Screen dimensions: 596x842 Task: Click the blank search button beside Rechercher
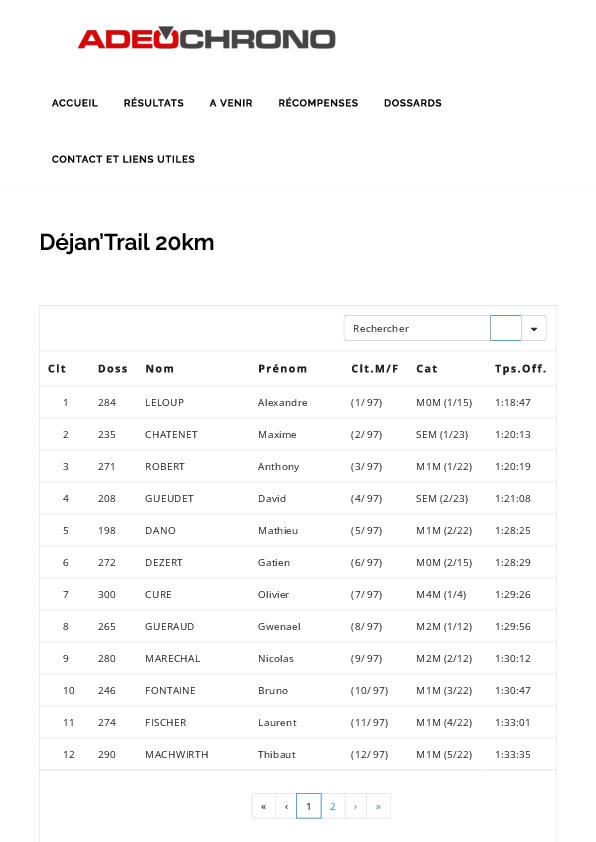pos(506,328)
